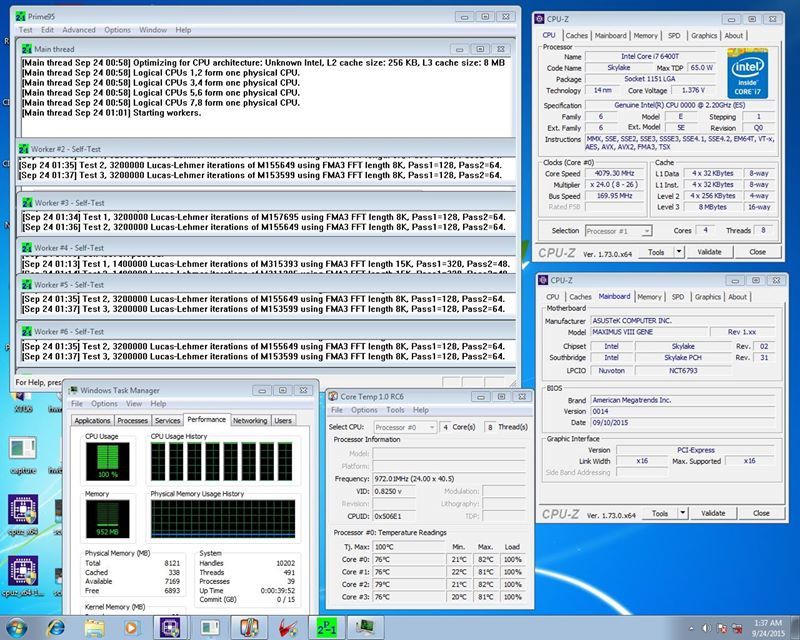Screen dimensions: 800x640
Task: Click the Core Temp title bar icon
Action: coord(333,396)
